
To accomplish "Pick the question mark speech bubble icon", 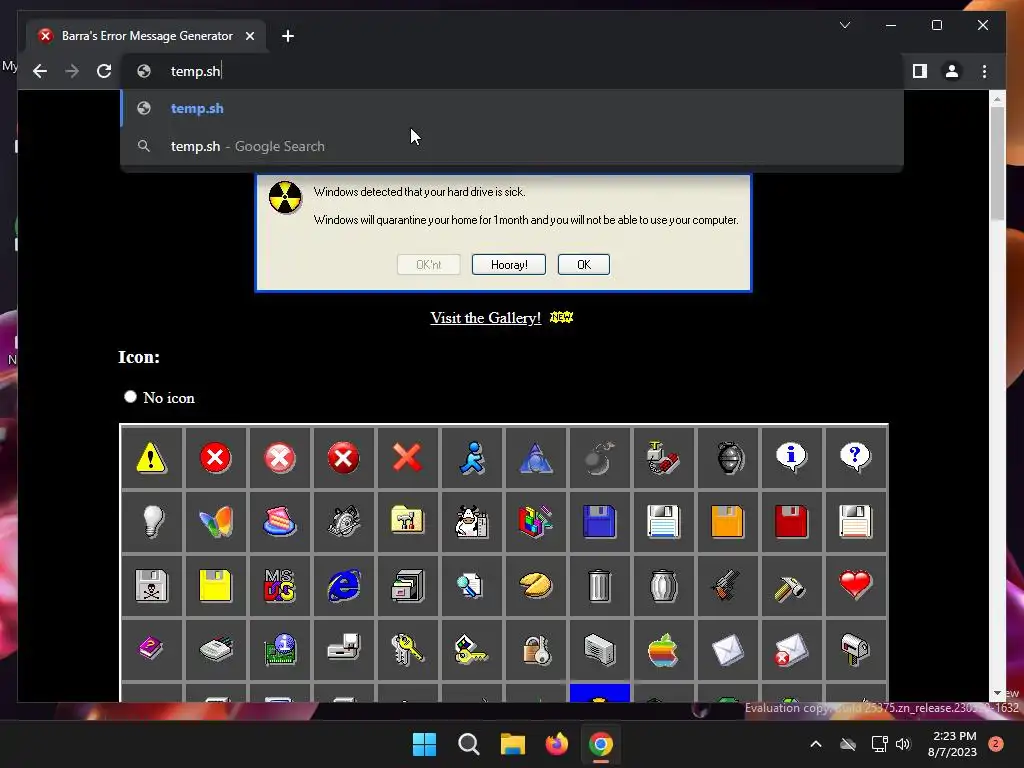I will [855, 457].
